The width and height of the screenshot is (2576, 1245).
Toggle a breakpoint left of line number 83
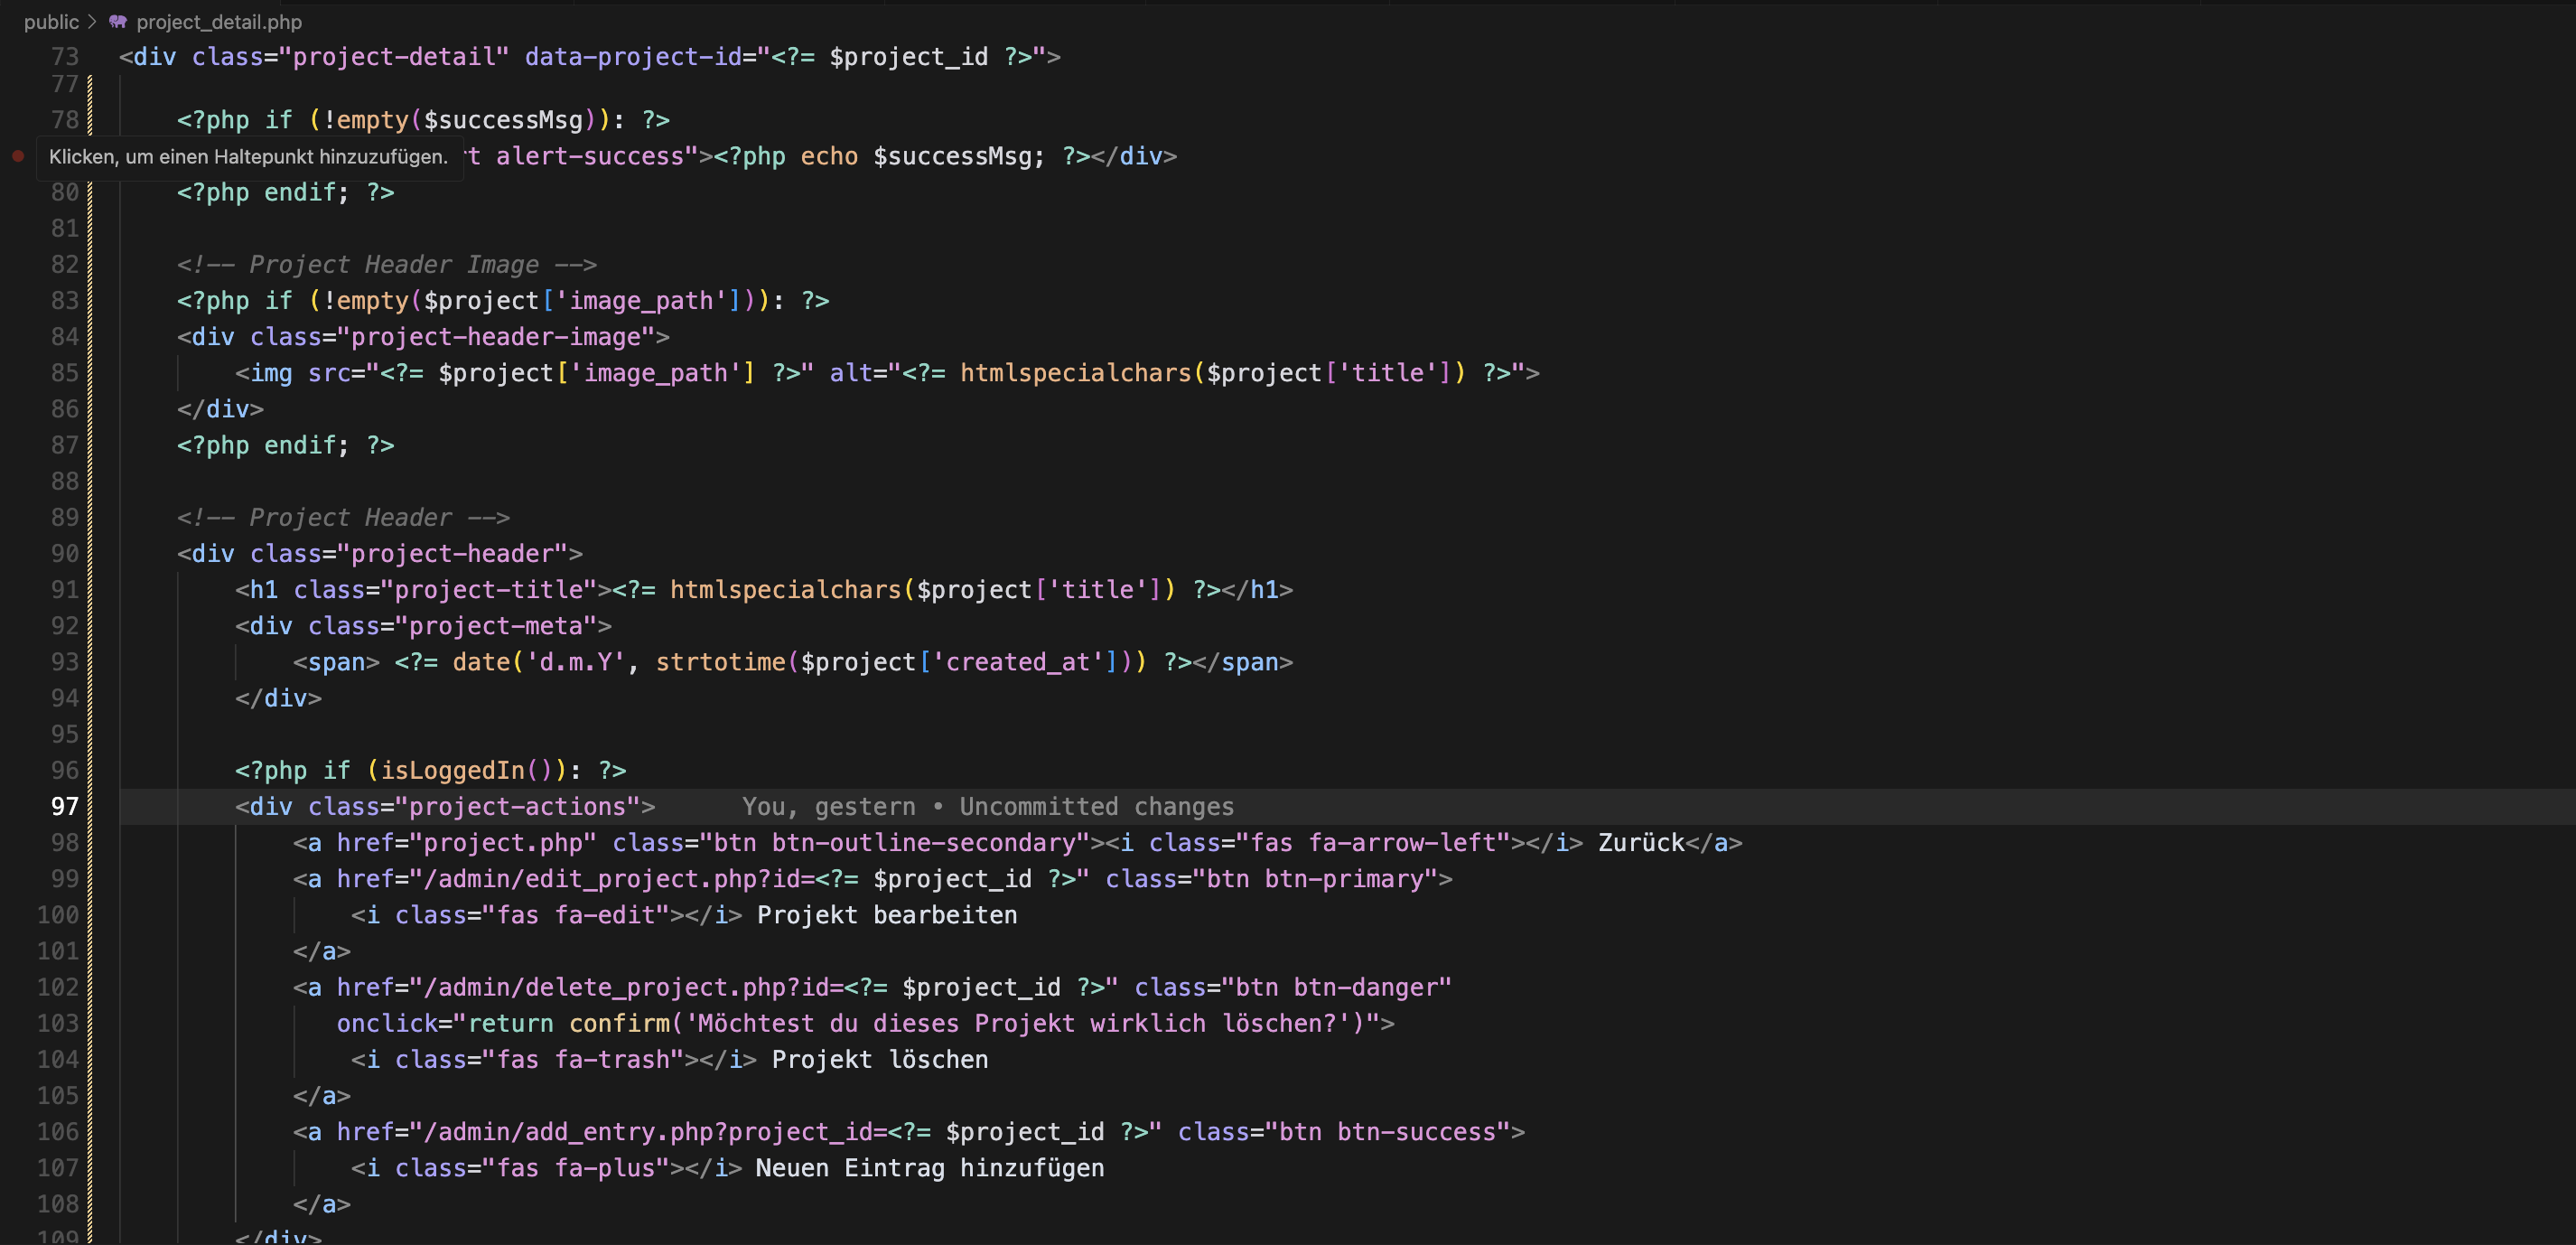[18, 301]
